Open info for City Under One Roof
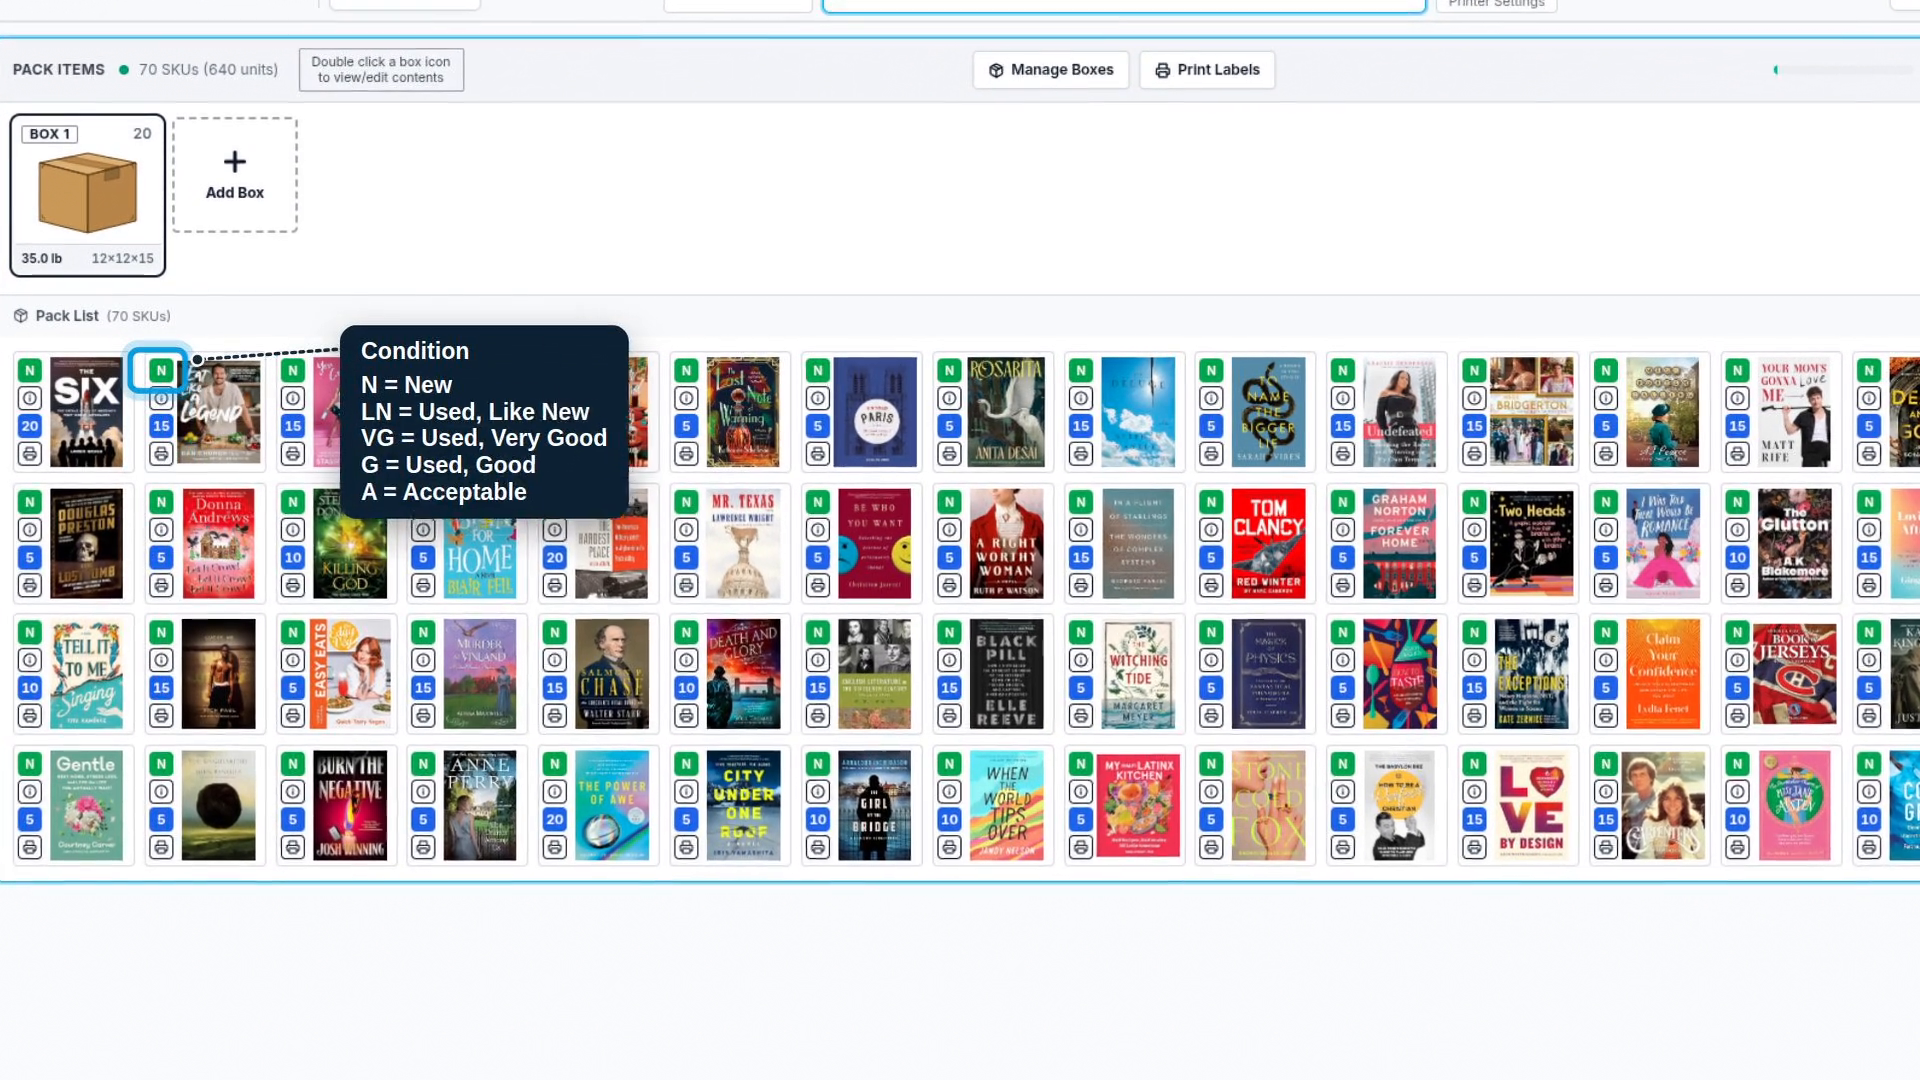This screenshot has width=1920, height=1080. coord(686,791)
